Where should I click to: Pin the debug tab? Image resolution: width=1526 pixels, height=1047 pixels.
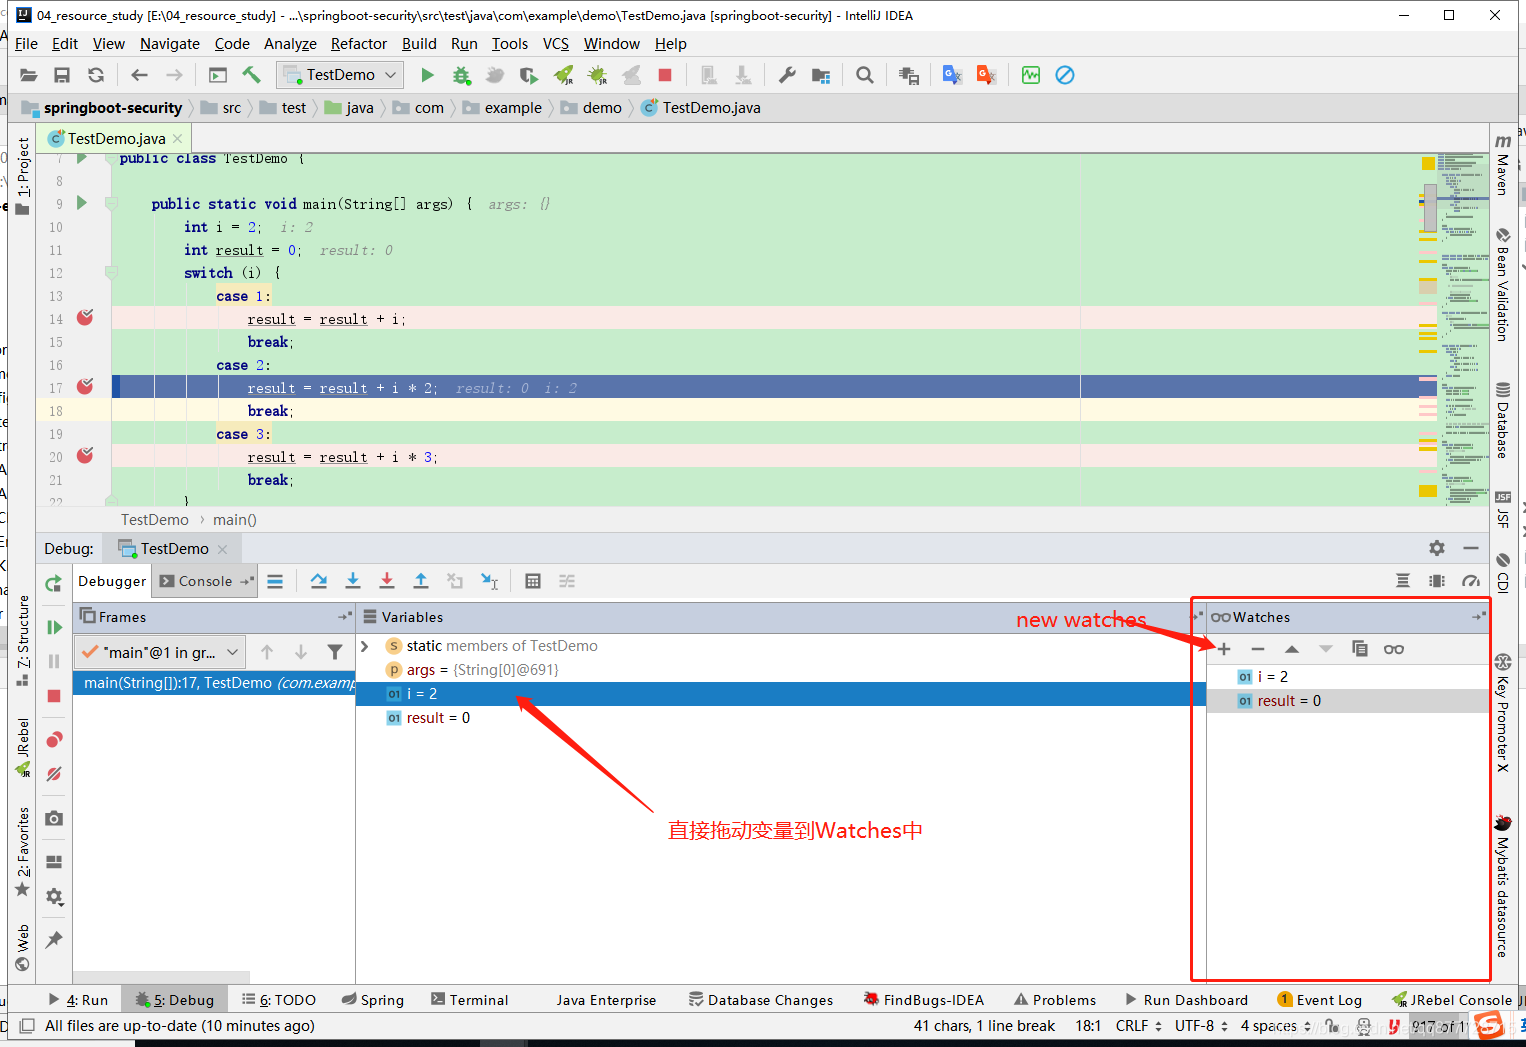(54, 939)
